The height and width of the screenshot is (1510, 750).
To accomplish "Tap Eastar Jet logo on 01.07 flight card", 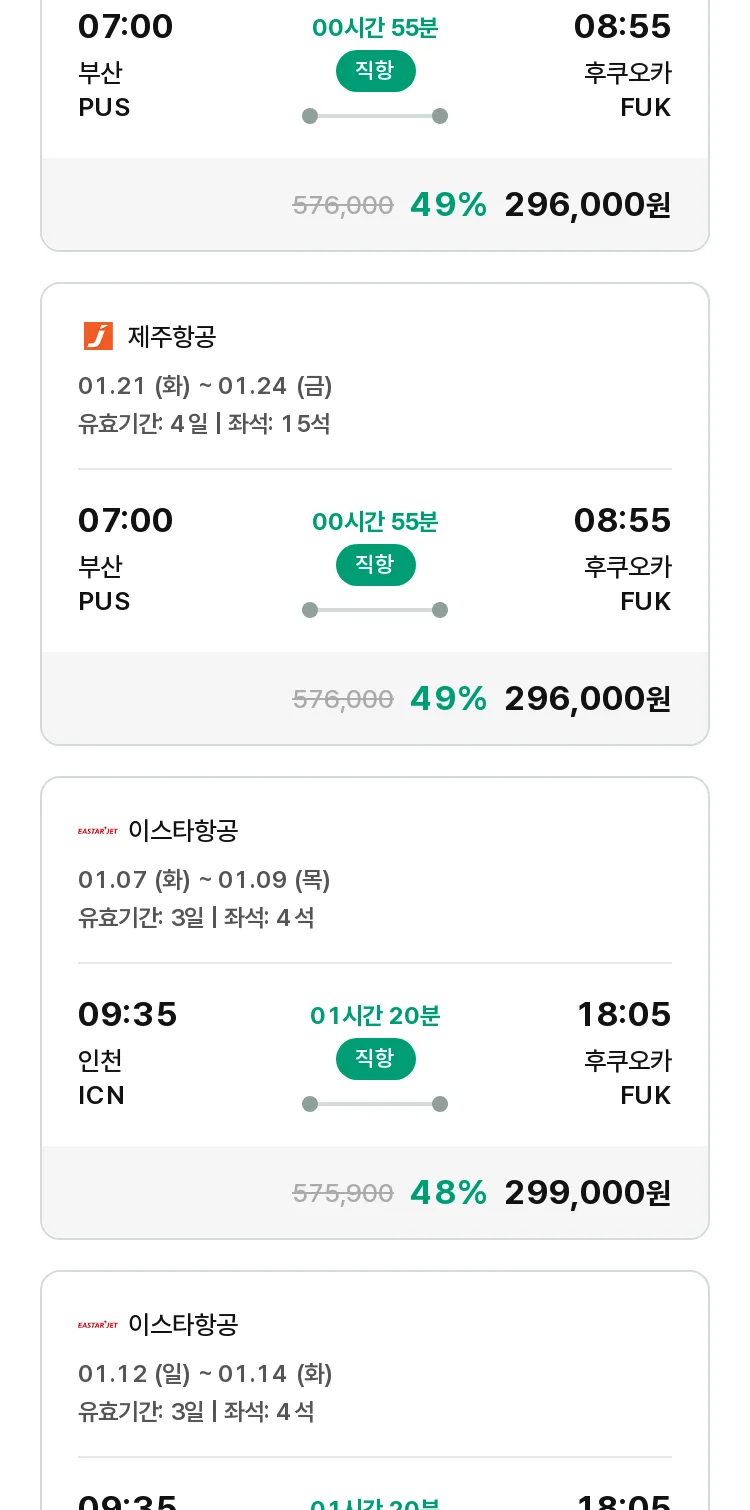I will coord(98,830).
